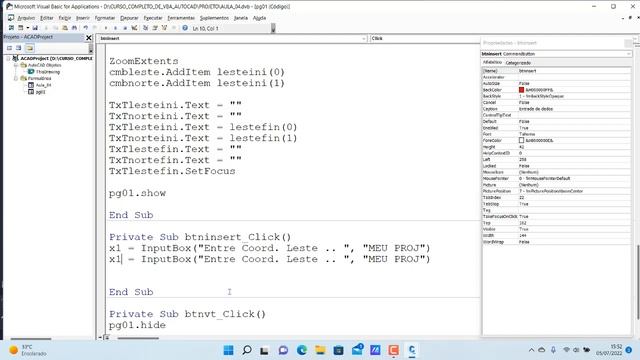The image size is (640, 360).
Task: Open the Windows Start menu
Action: tap(229, 350)
